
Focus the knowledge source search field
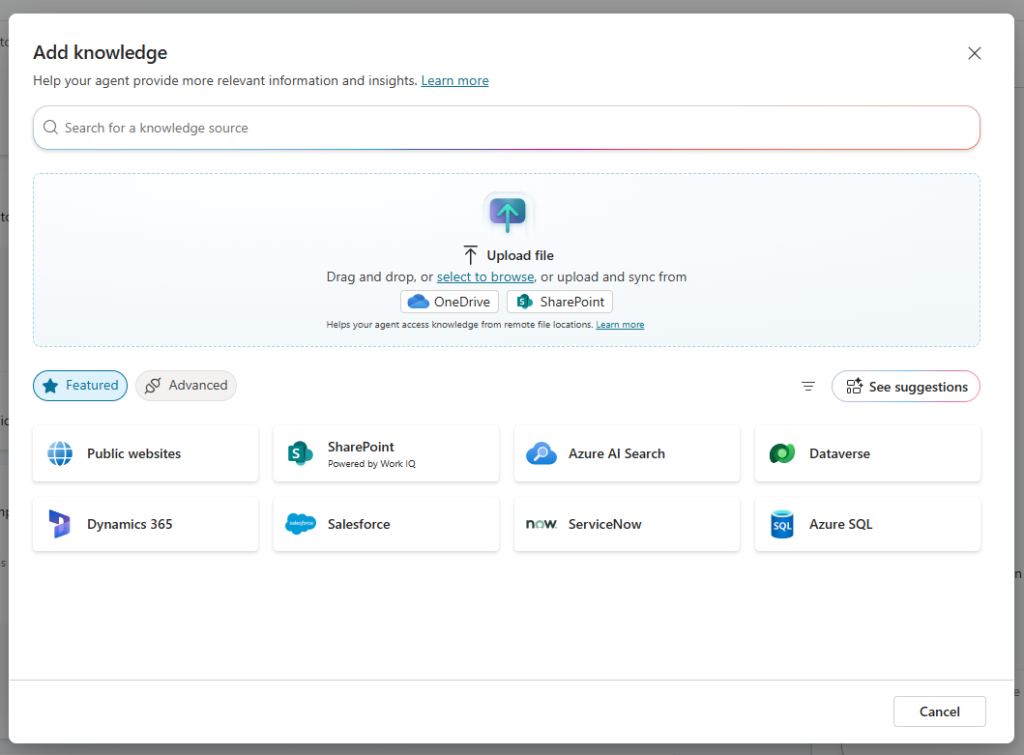506,128
